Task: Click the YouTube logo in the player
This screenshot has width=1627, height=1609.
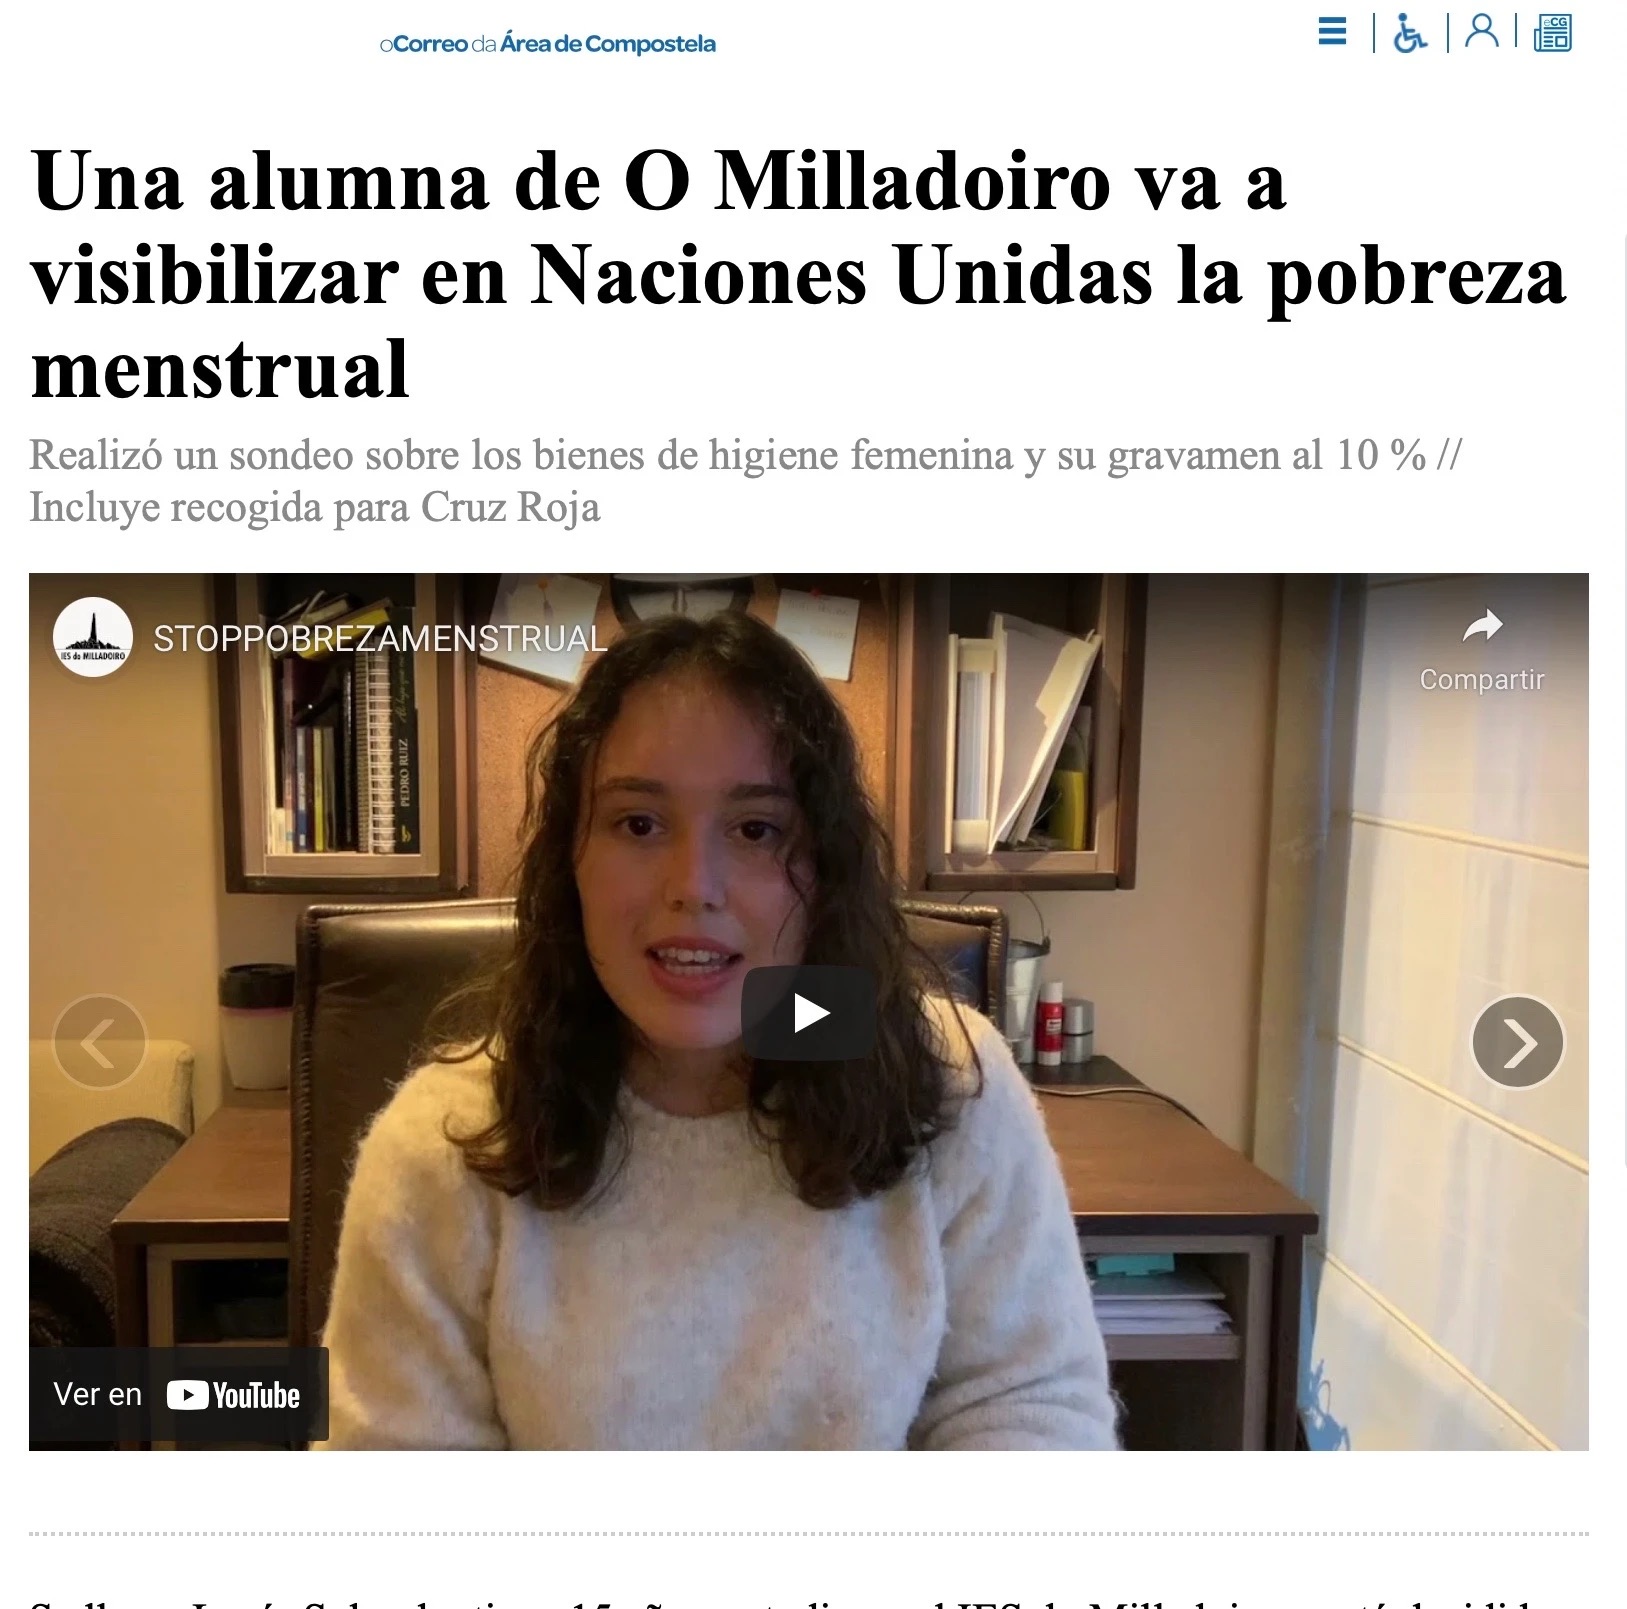Action: coord(233,1395)
